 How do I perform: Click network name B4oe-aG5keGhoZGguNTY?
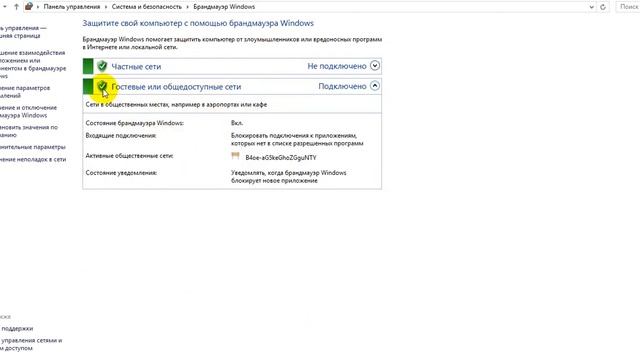click(281, 158)
